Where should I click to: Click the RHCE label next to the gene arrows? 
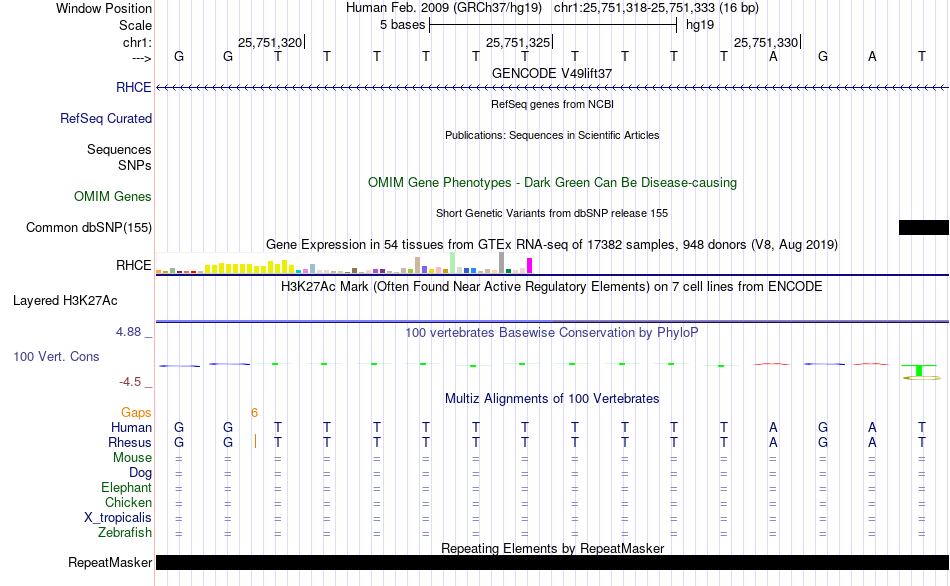pyautogui.click(x=133, y=87)
